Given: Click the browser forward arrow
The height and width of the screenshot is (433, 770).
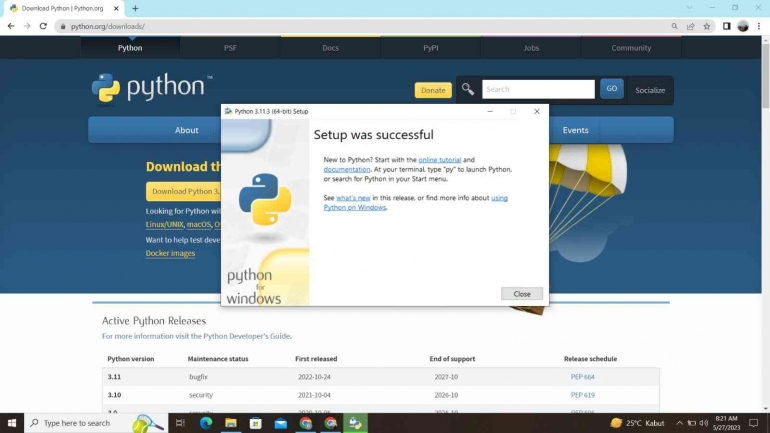Looking at the screenshot, I should 27,26.
